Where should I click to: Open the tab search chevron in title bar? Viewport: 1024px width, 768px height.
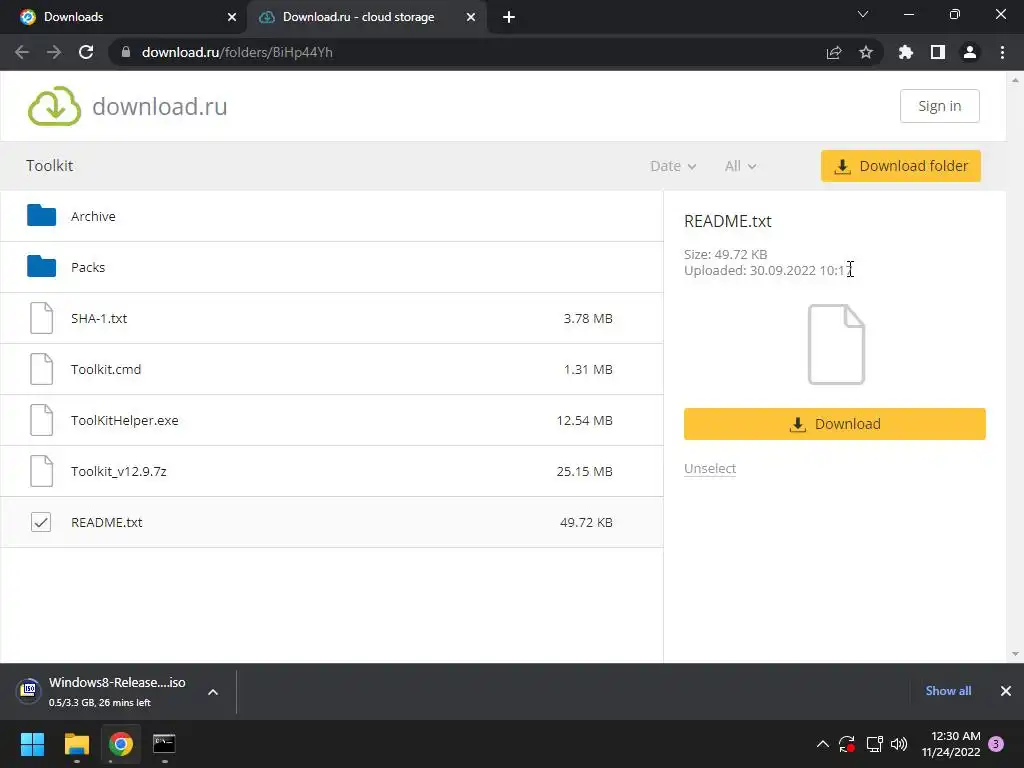pyautogui.click(x=863, y=14)
